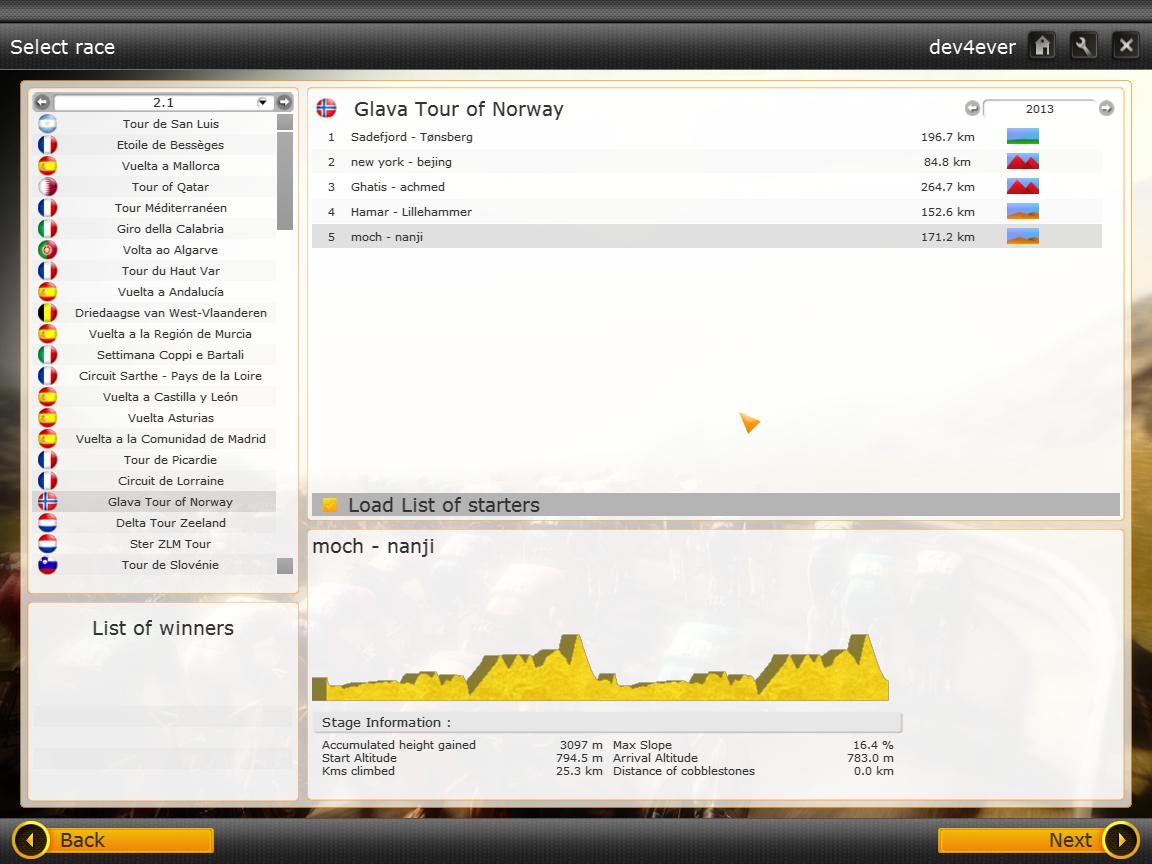Click the home icon in top bar
The width and height of the screenshot is (1152, 864).
pyautogui.click(x=1043, y=46)
